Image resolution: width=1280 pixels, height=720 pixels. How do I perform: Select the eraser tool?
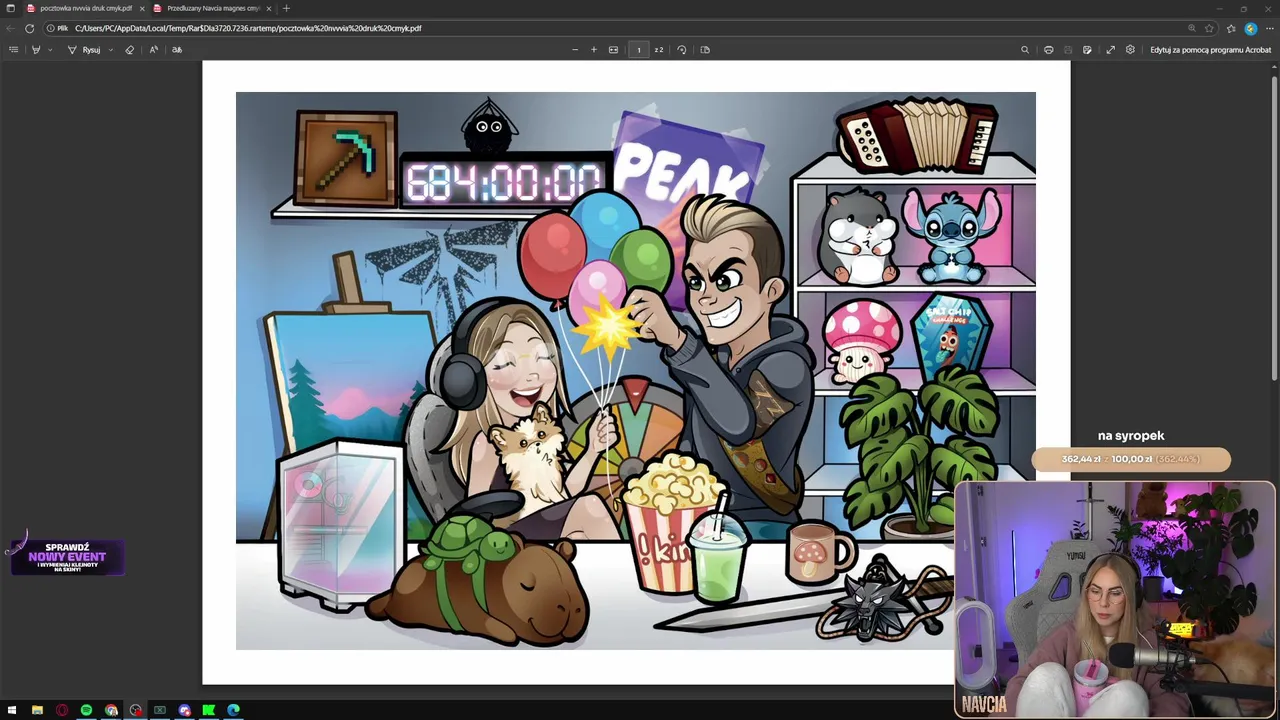tap(129, 50)
